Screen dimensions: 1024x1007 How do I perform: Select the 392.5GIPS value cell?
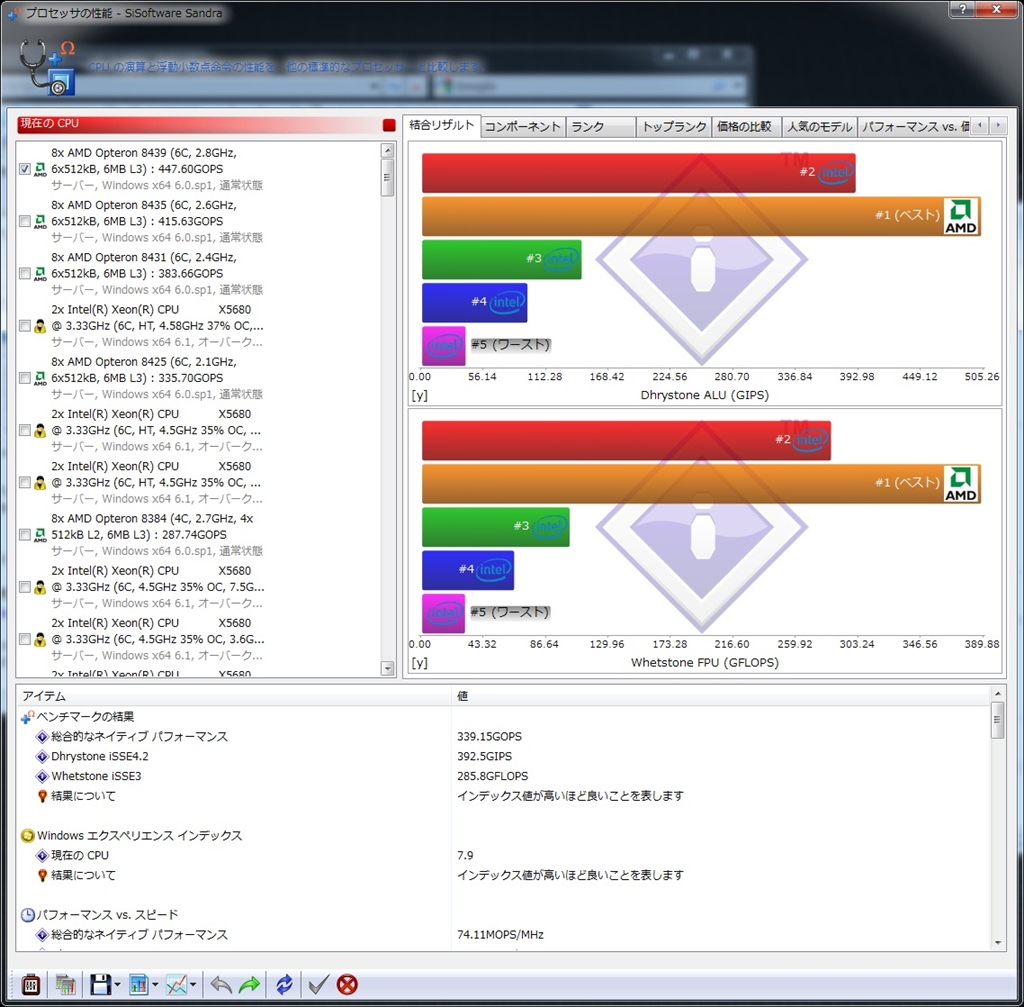pos(485,757)
